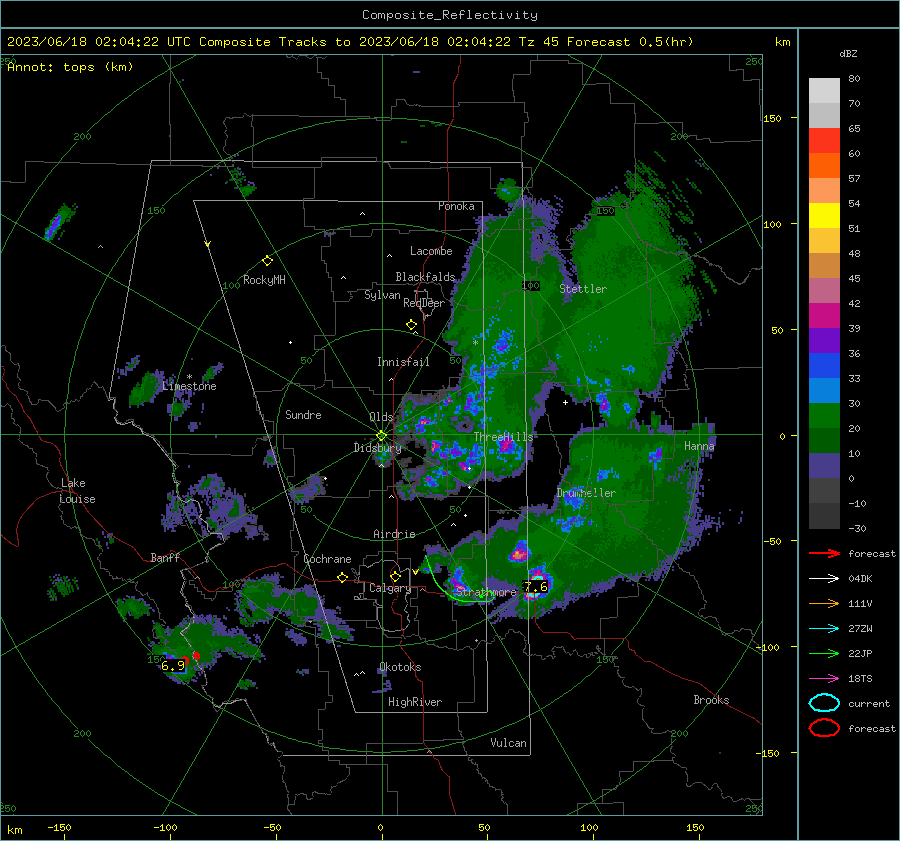
Task: Click the Airdrie town label
Action: [394, 534]
